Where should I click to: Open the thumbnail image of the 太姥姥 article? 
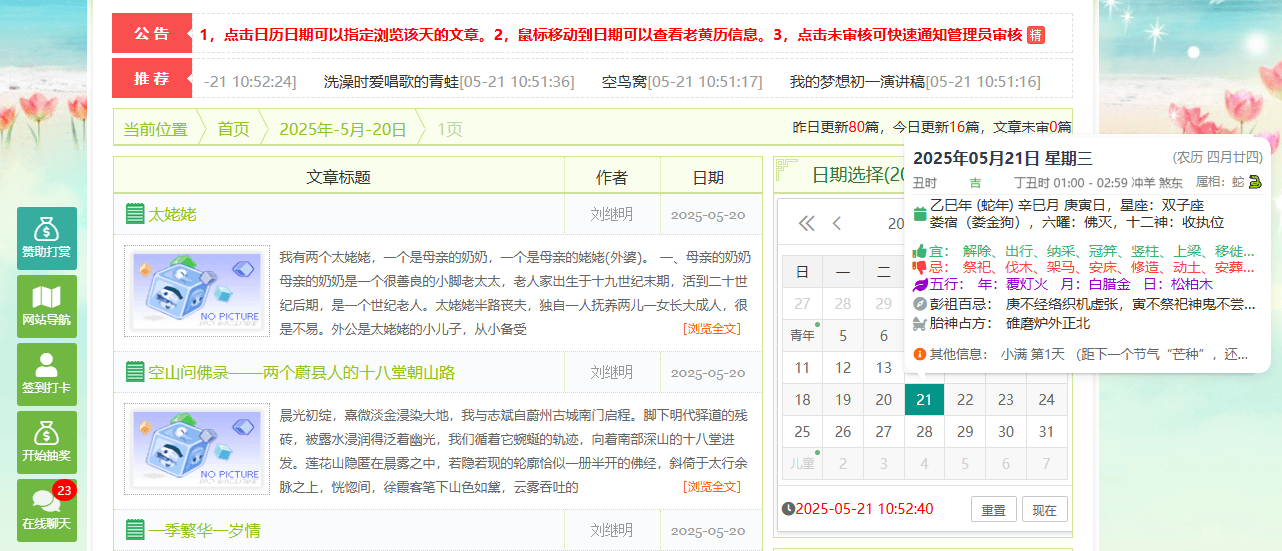pyautogui.click(x=197, y=290)
